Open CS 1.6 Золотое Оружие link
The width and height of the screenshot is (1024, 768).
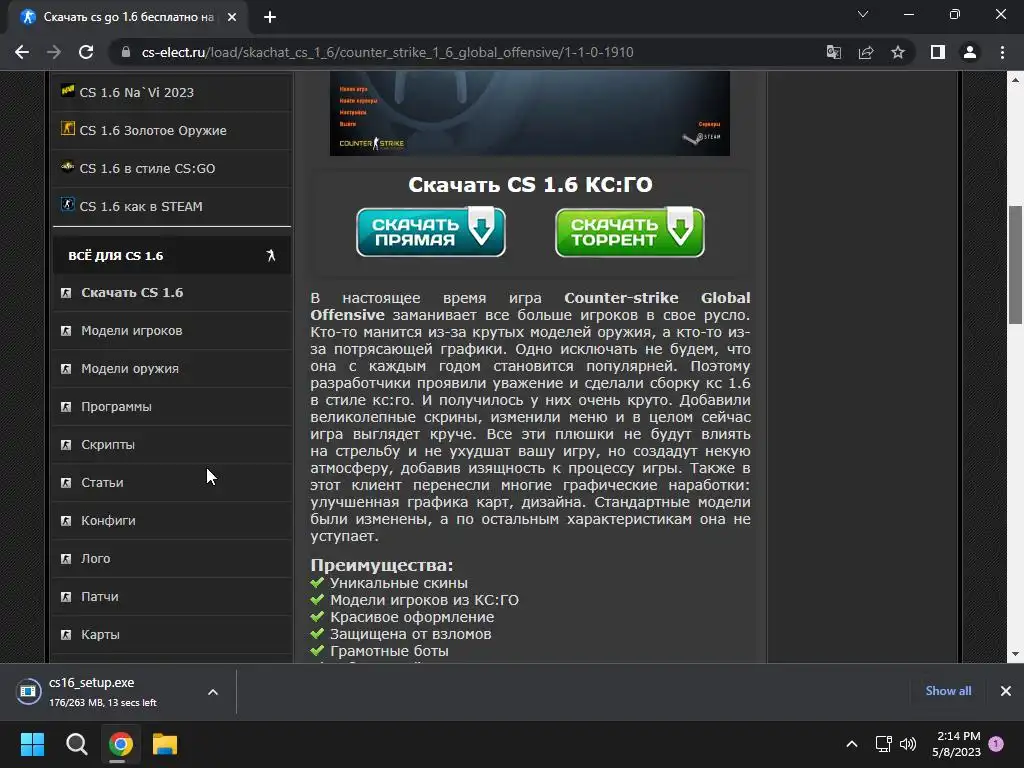pos(153,130)
